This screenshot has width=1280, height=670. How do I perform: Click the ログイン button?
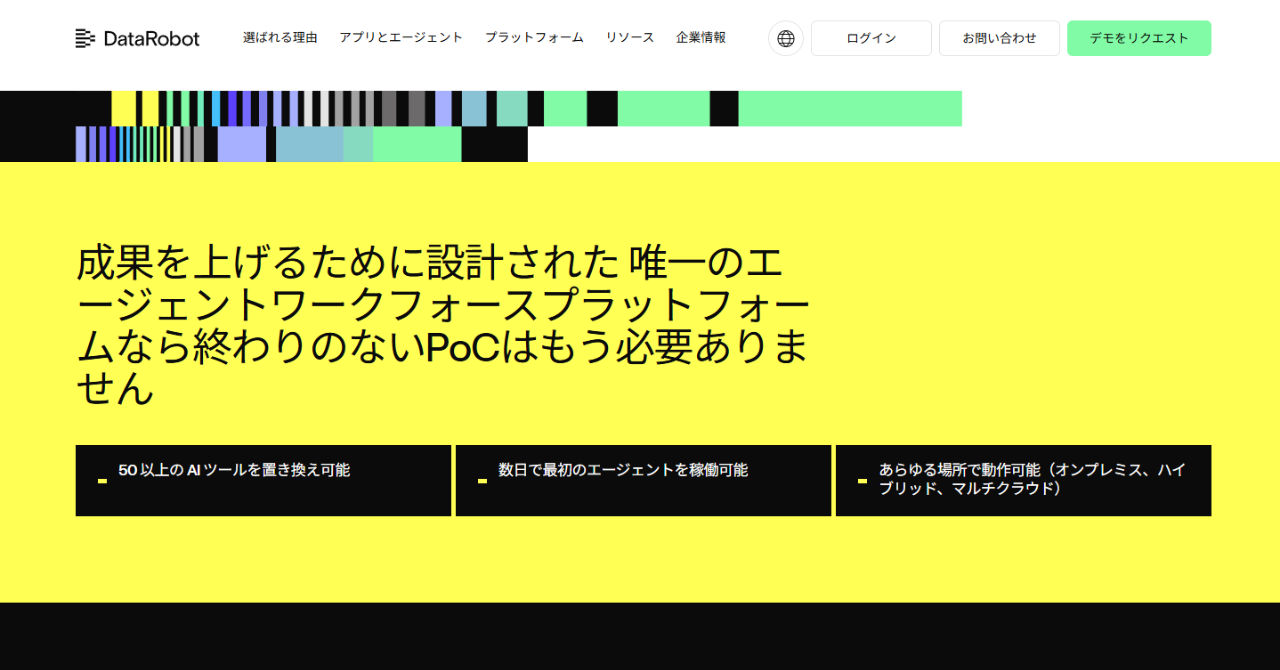tap(871, 39)
